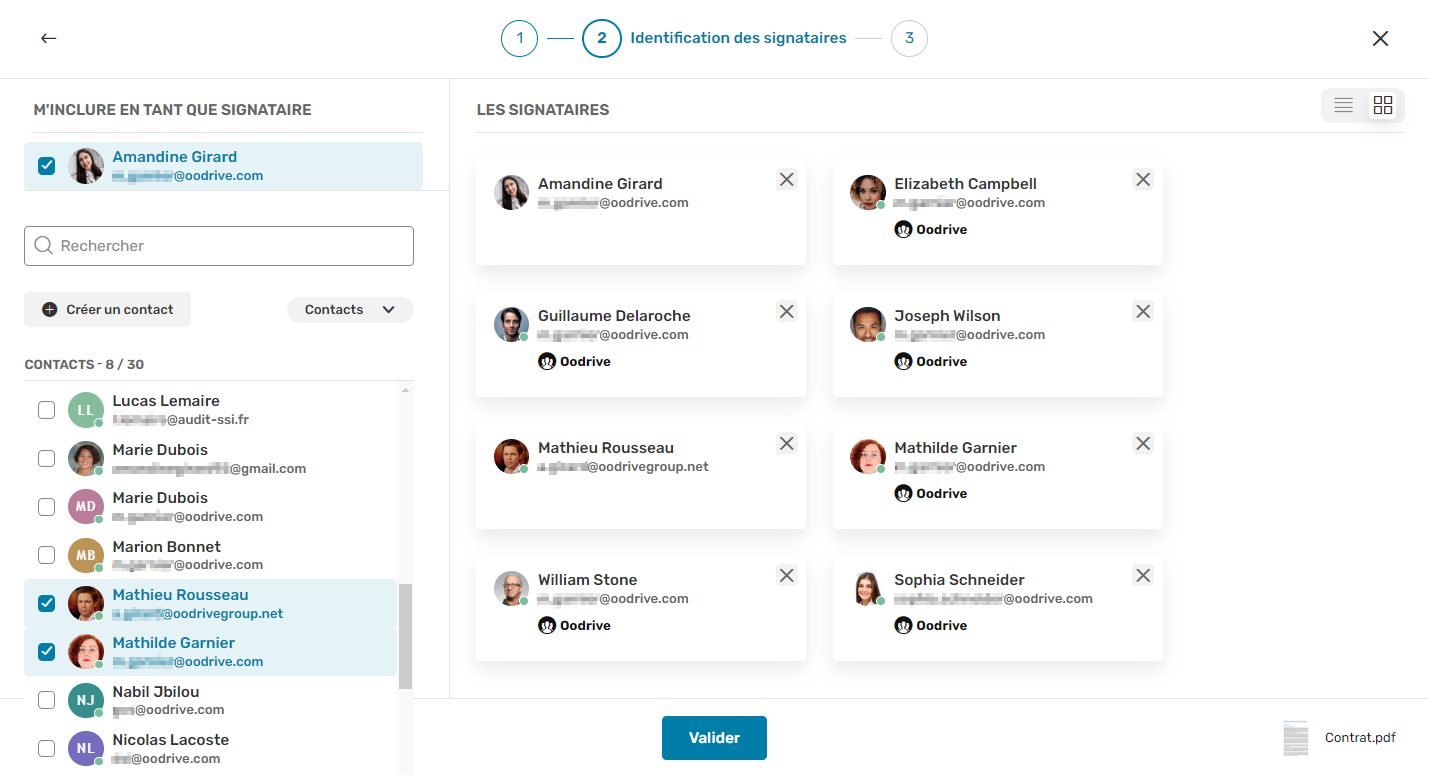Click the Contrat.pdf document thumbnail
Image resolution: width=1429 pixels, height=775 pixels.
pos(1296,738)
